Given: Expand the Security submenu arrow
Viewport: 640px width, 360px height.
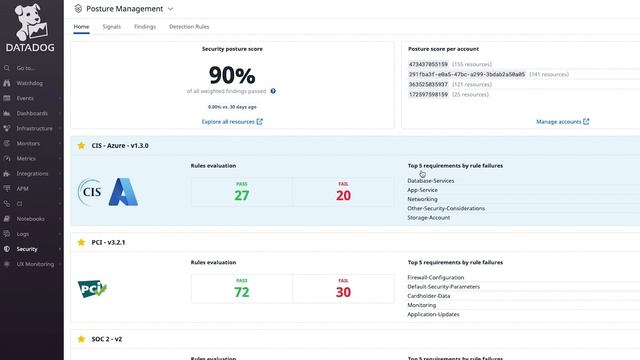Looking at the screenshot, I should coord(60,249).
